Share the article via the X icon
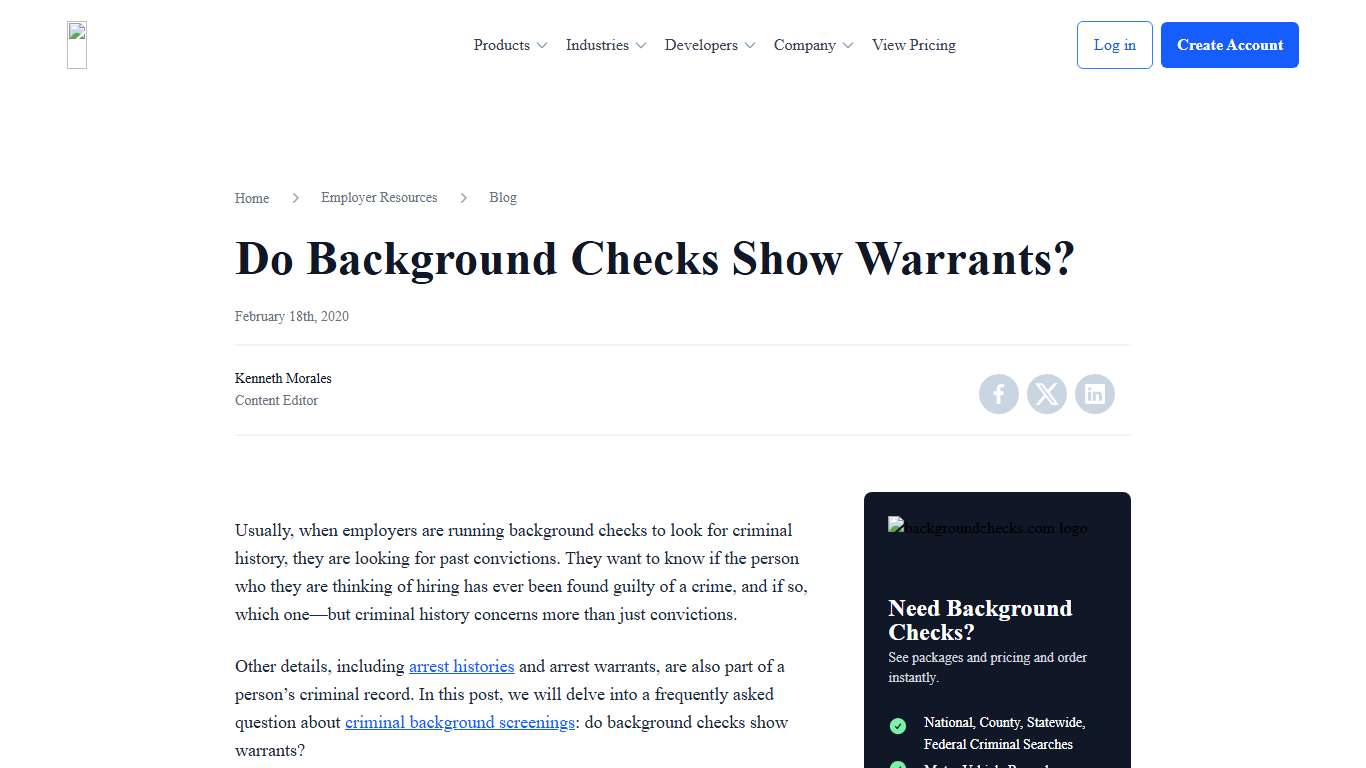The height and width of the screenshot is (768, 1366). (1046, 394)
